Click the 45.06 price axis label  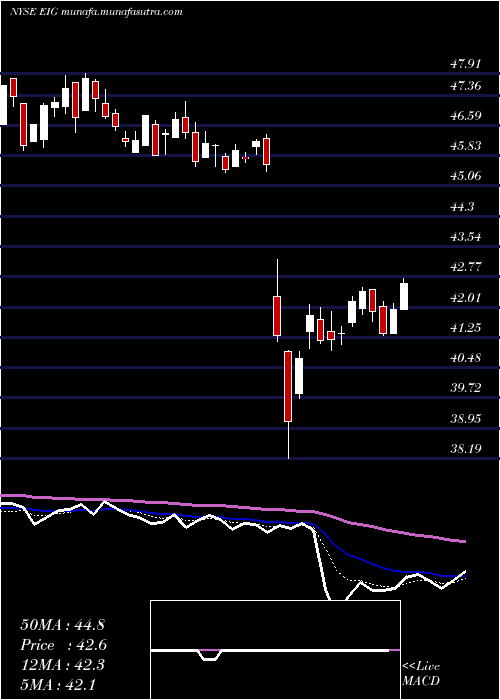(x=466, y=176)
